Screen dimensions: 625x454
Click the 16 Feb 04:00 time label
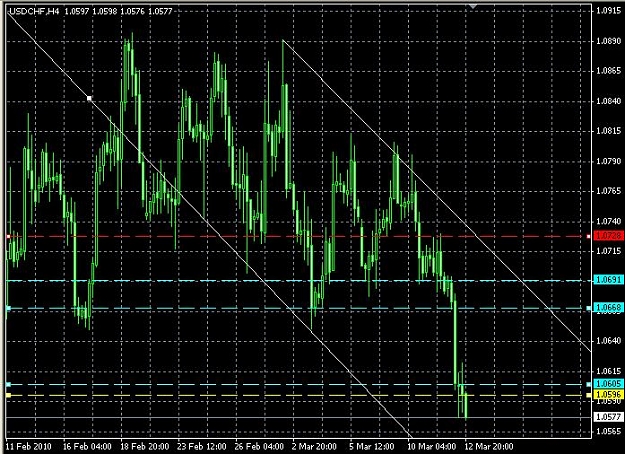(x=87, y=446)
